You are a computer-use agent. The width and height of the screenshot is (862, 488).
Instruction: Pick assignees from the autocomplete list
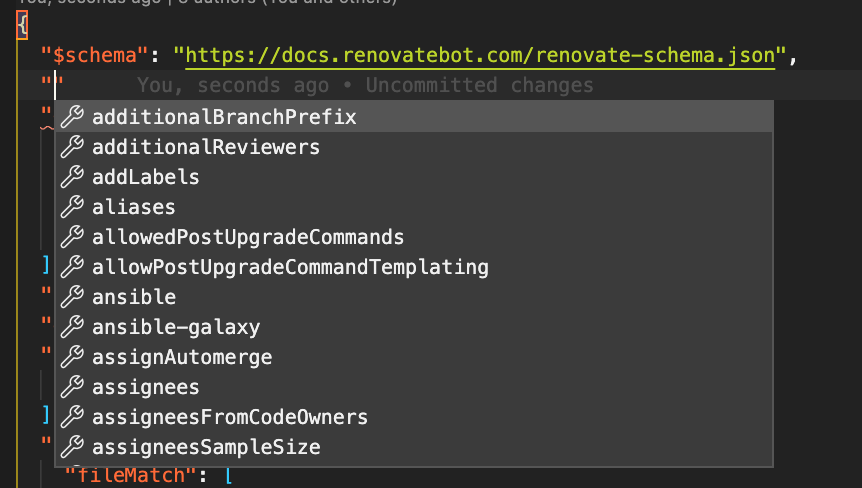(414, 387)
